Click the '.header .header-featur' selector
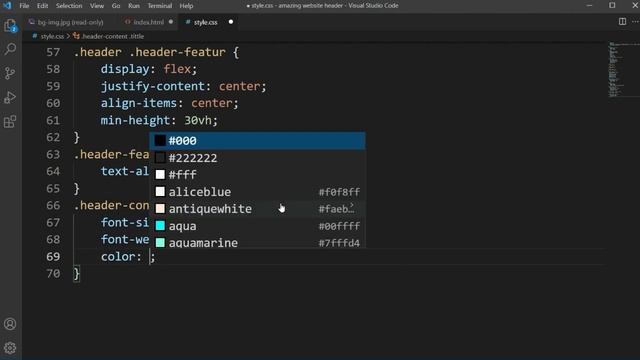 pos(149,52)
